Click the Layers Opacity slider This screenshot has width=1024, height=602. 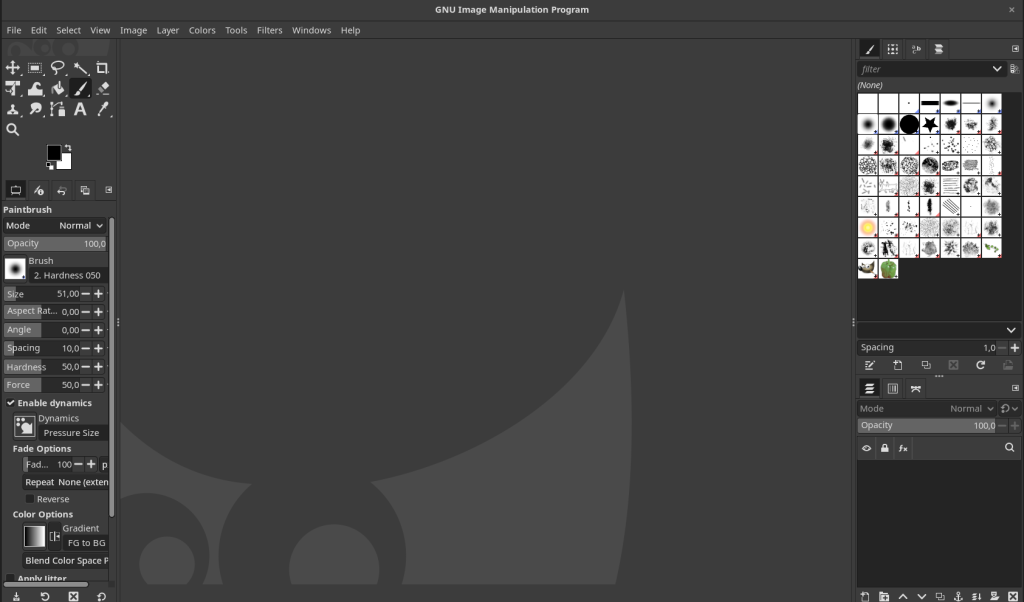tap(926, 426)
